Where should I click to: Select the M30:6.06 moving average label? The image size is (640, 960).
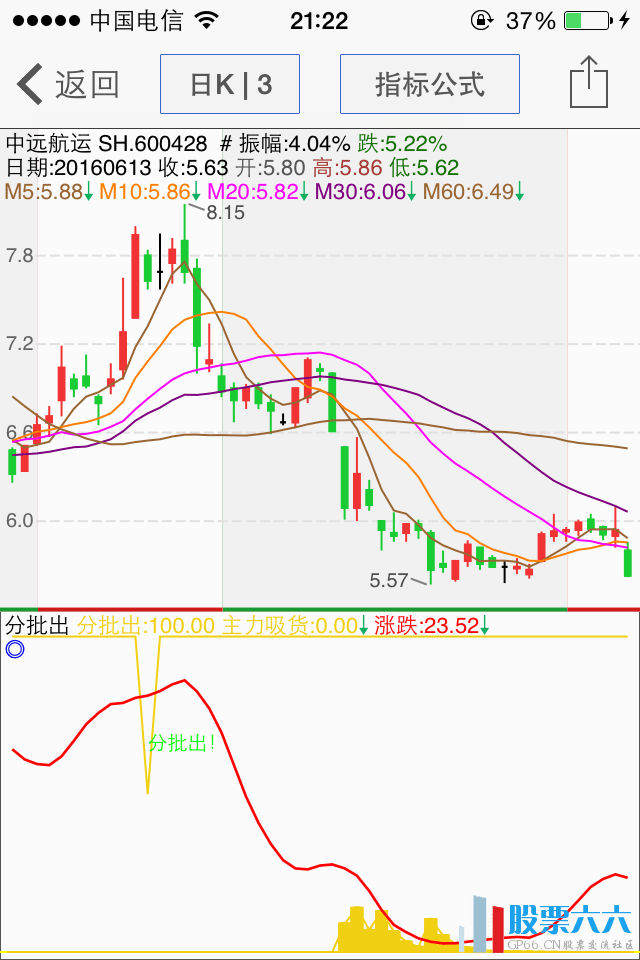[x=360, y=191]
